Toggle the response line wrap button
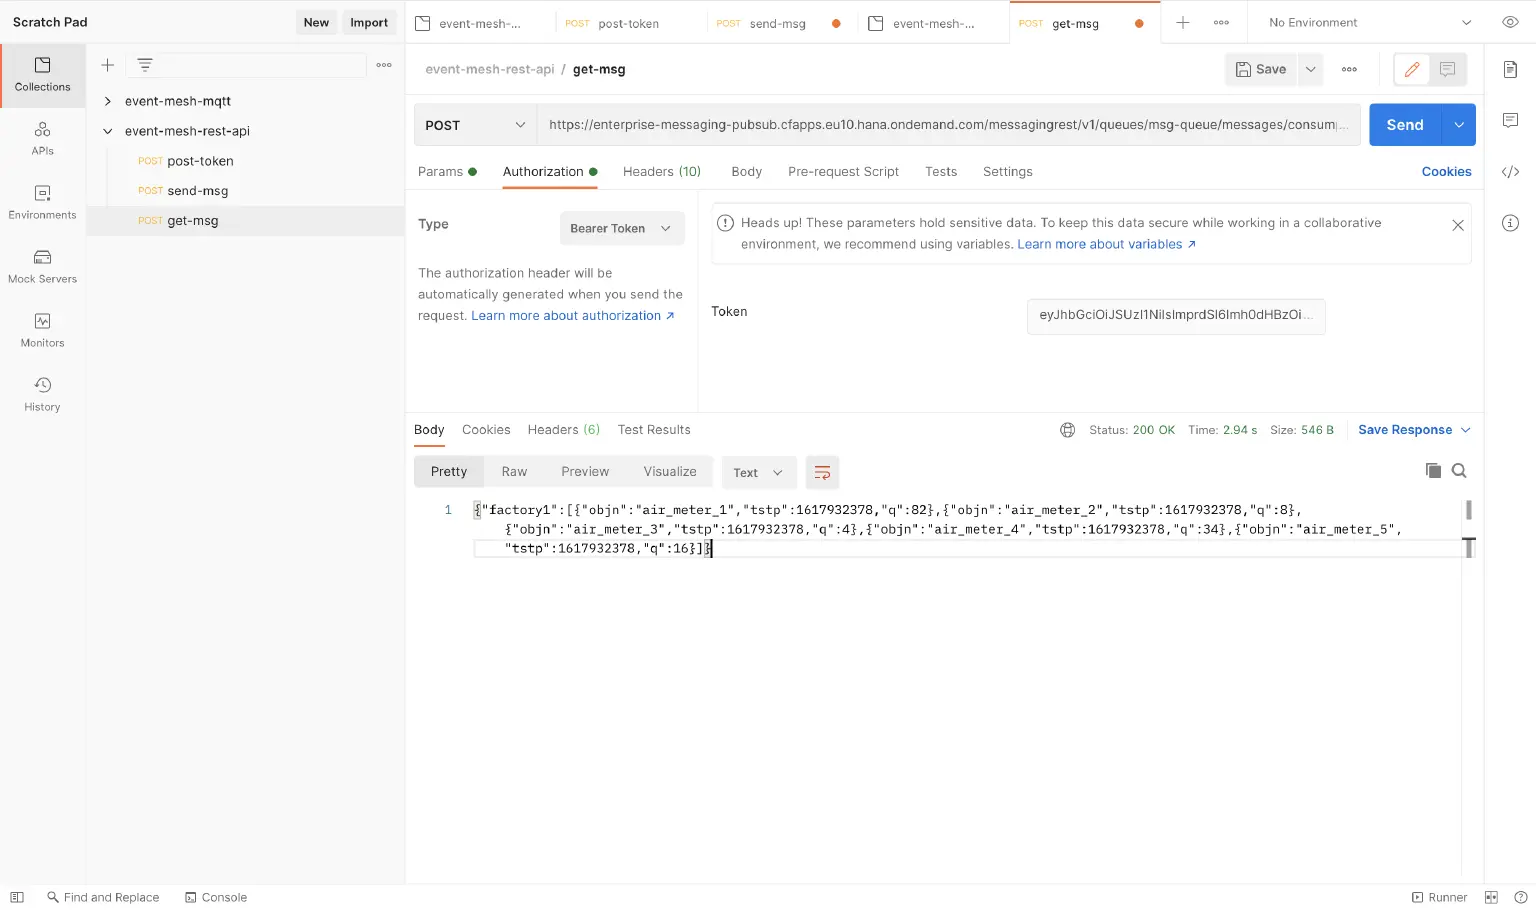The image size is (1536, 910). [822, 473]
